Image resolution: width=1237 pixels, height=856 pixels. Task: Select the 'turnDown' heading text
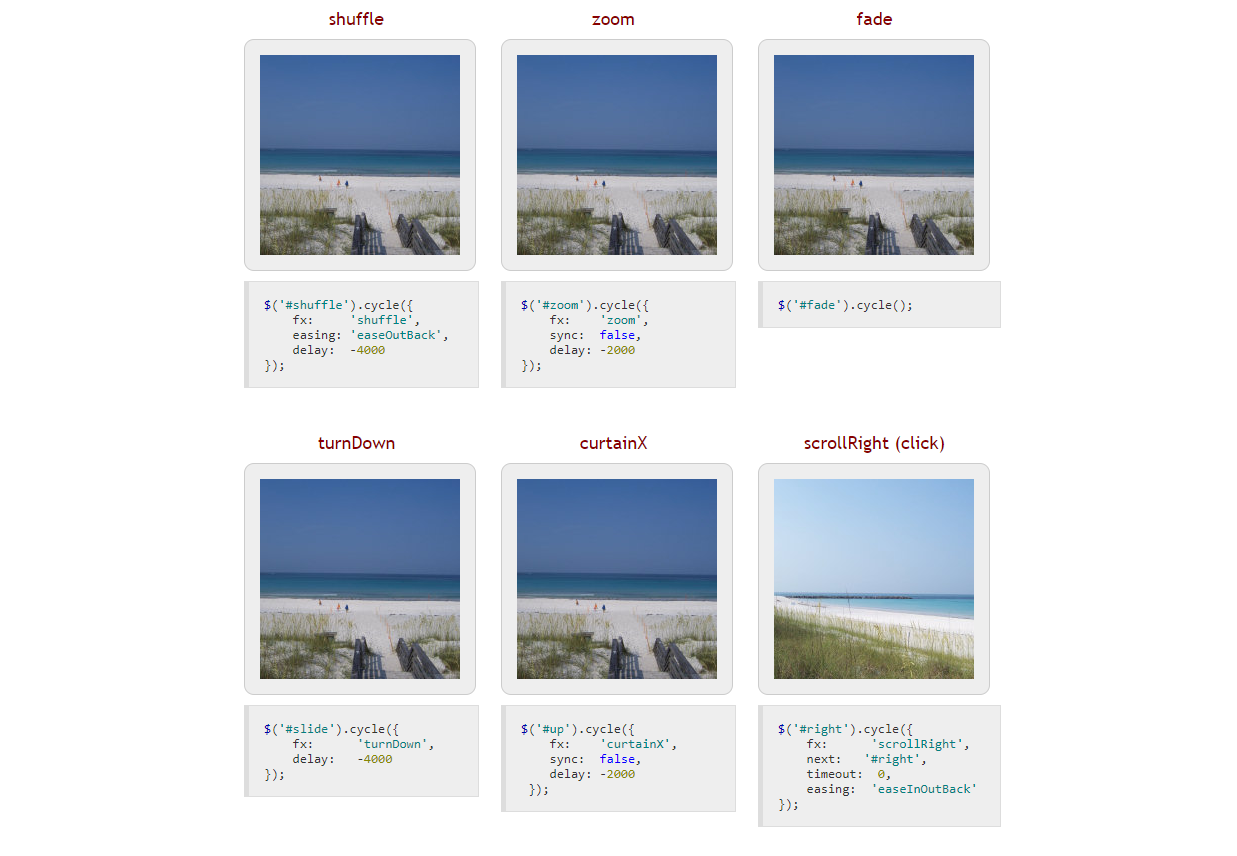pyautogui.click(x=356, y=443)
